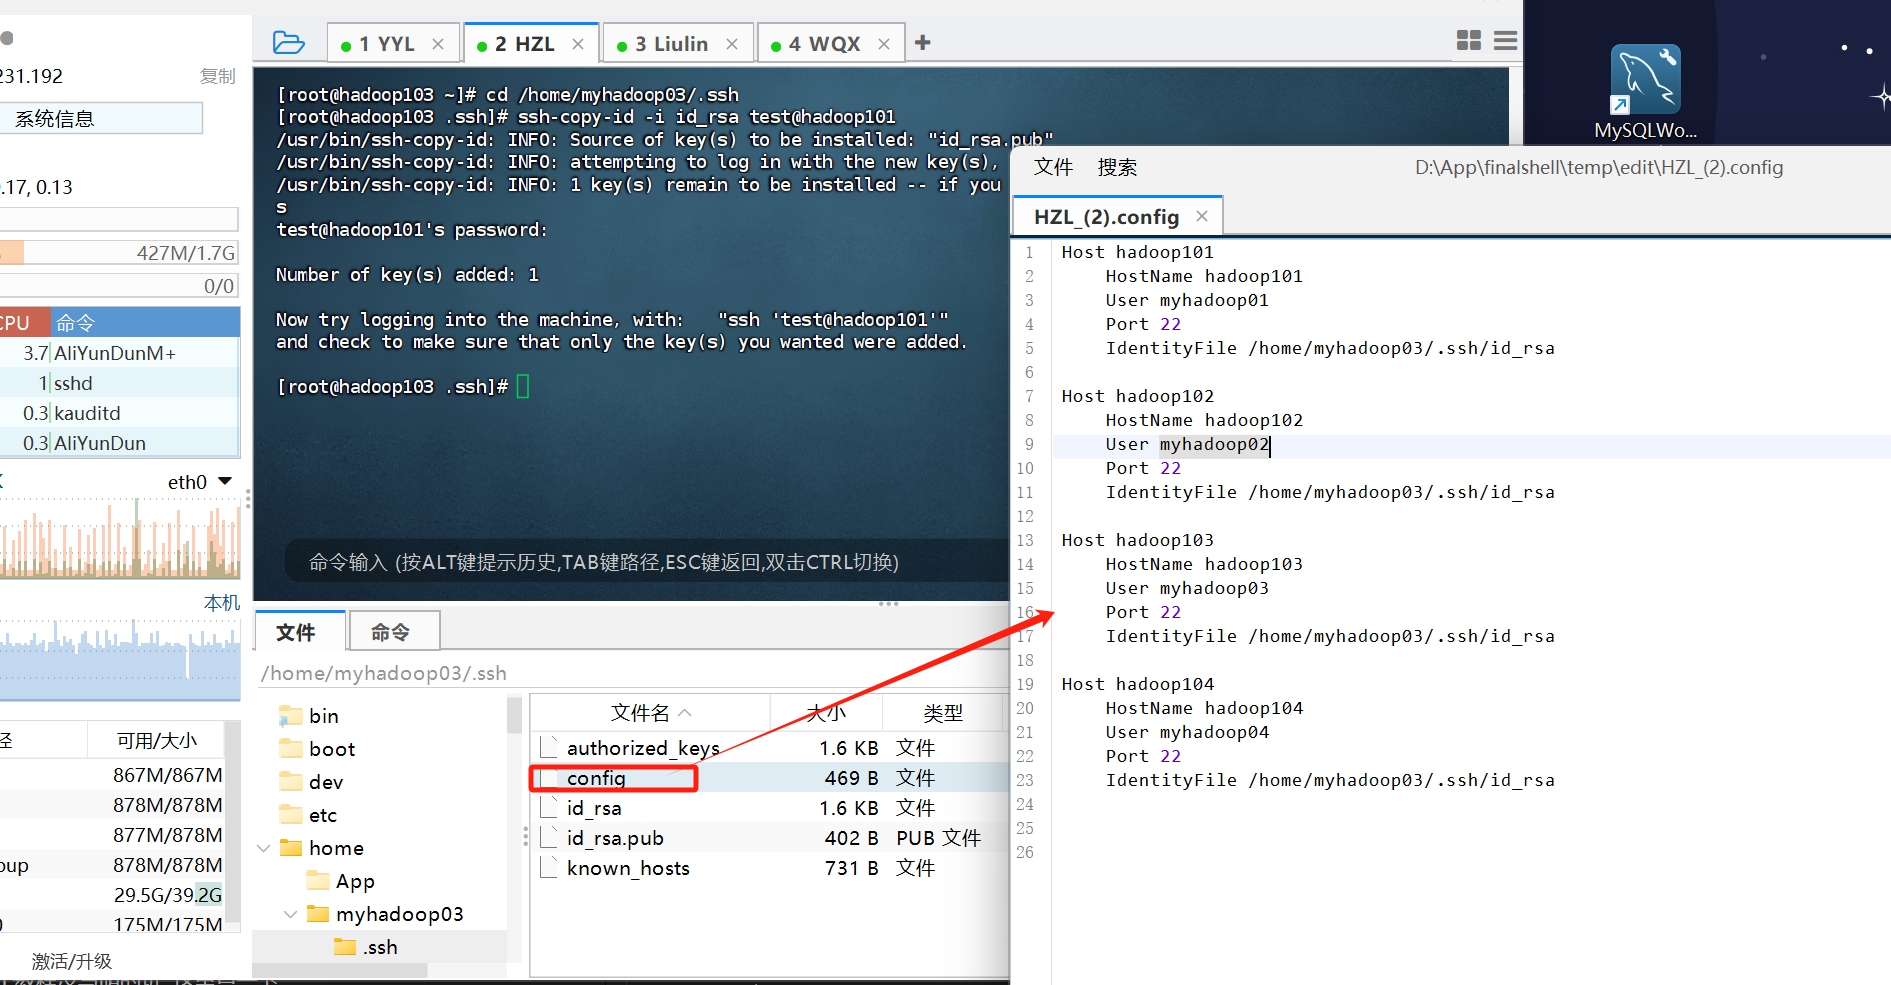Click the memory usage bar 427M/1.7G
The image size is (1891, 985).
click(119, 252)
